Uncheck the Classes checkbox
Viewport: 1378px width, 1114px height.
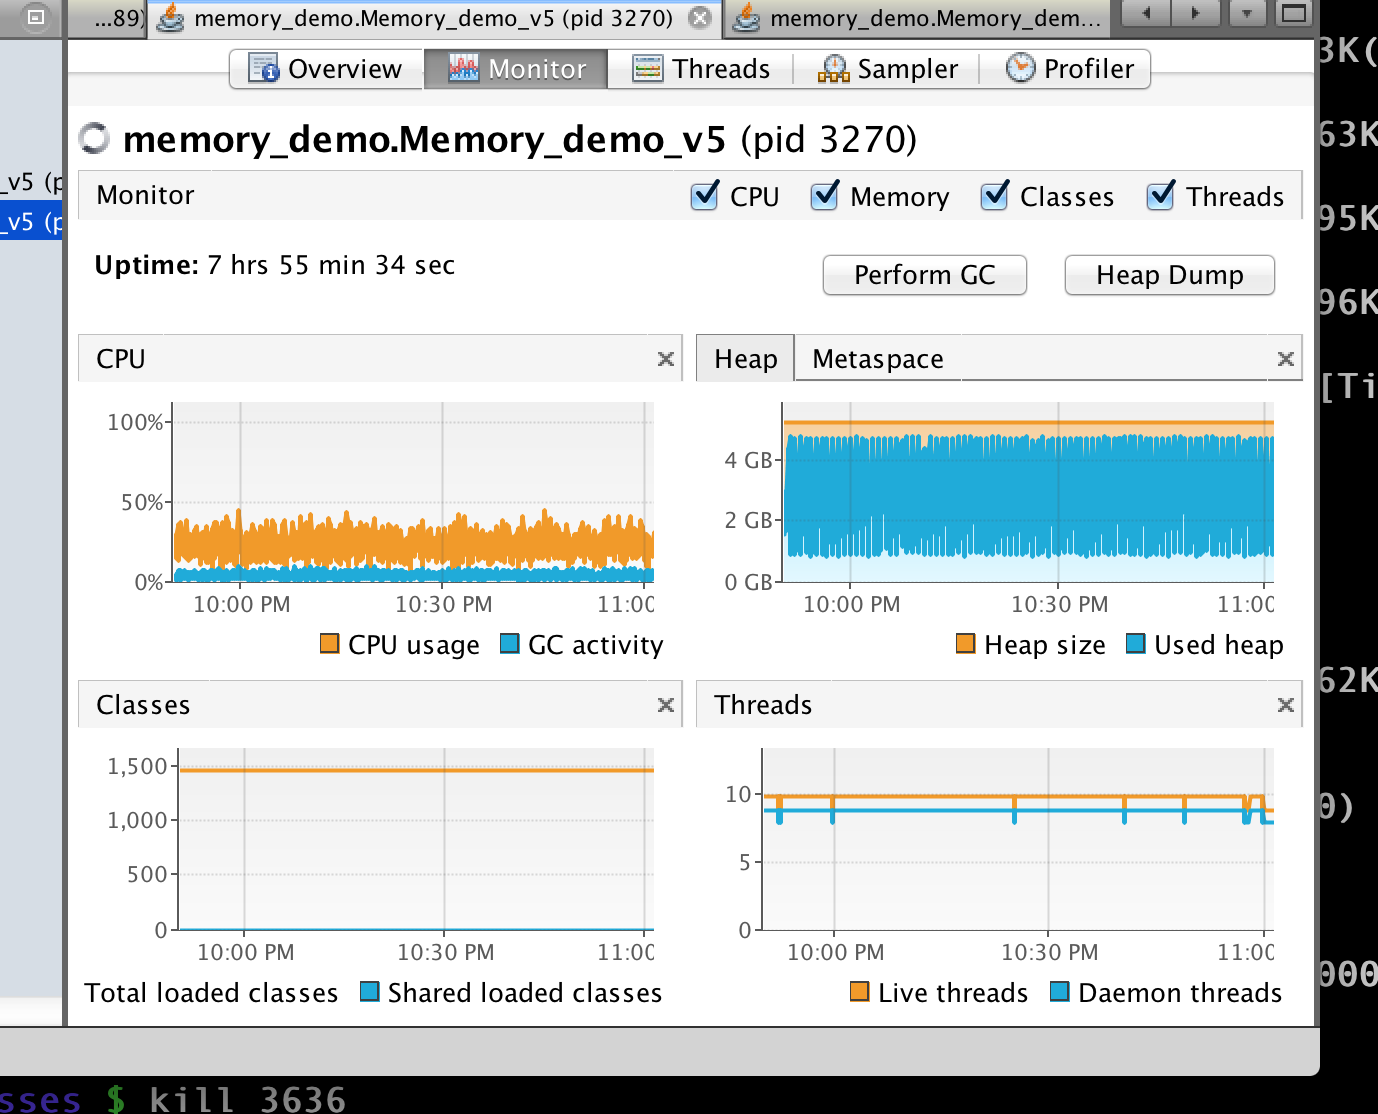995,195
